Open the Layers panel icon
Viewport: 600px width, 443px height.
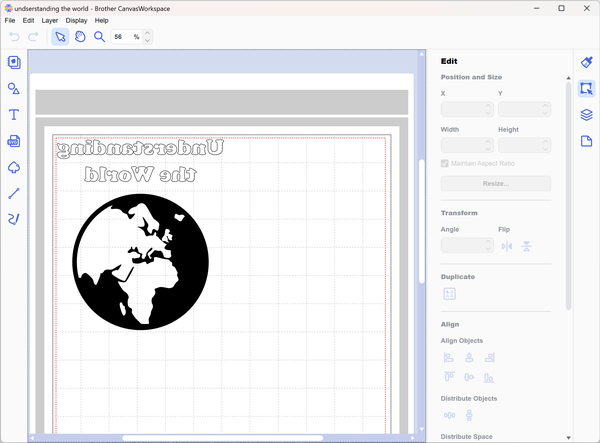[587, 115]
